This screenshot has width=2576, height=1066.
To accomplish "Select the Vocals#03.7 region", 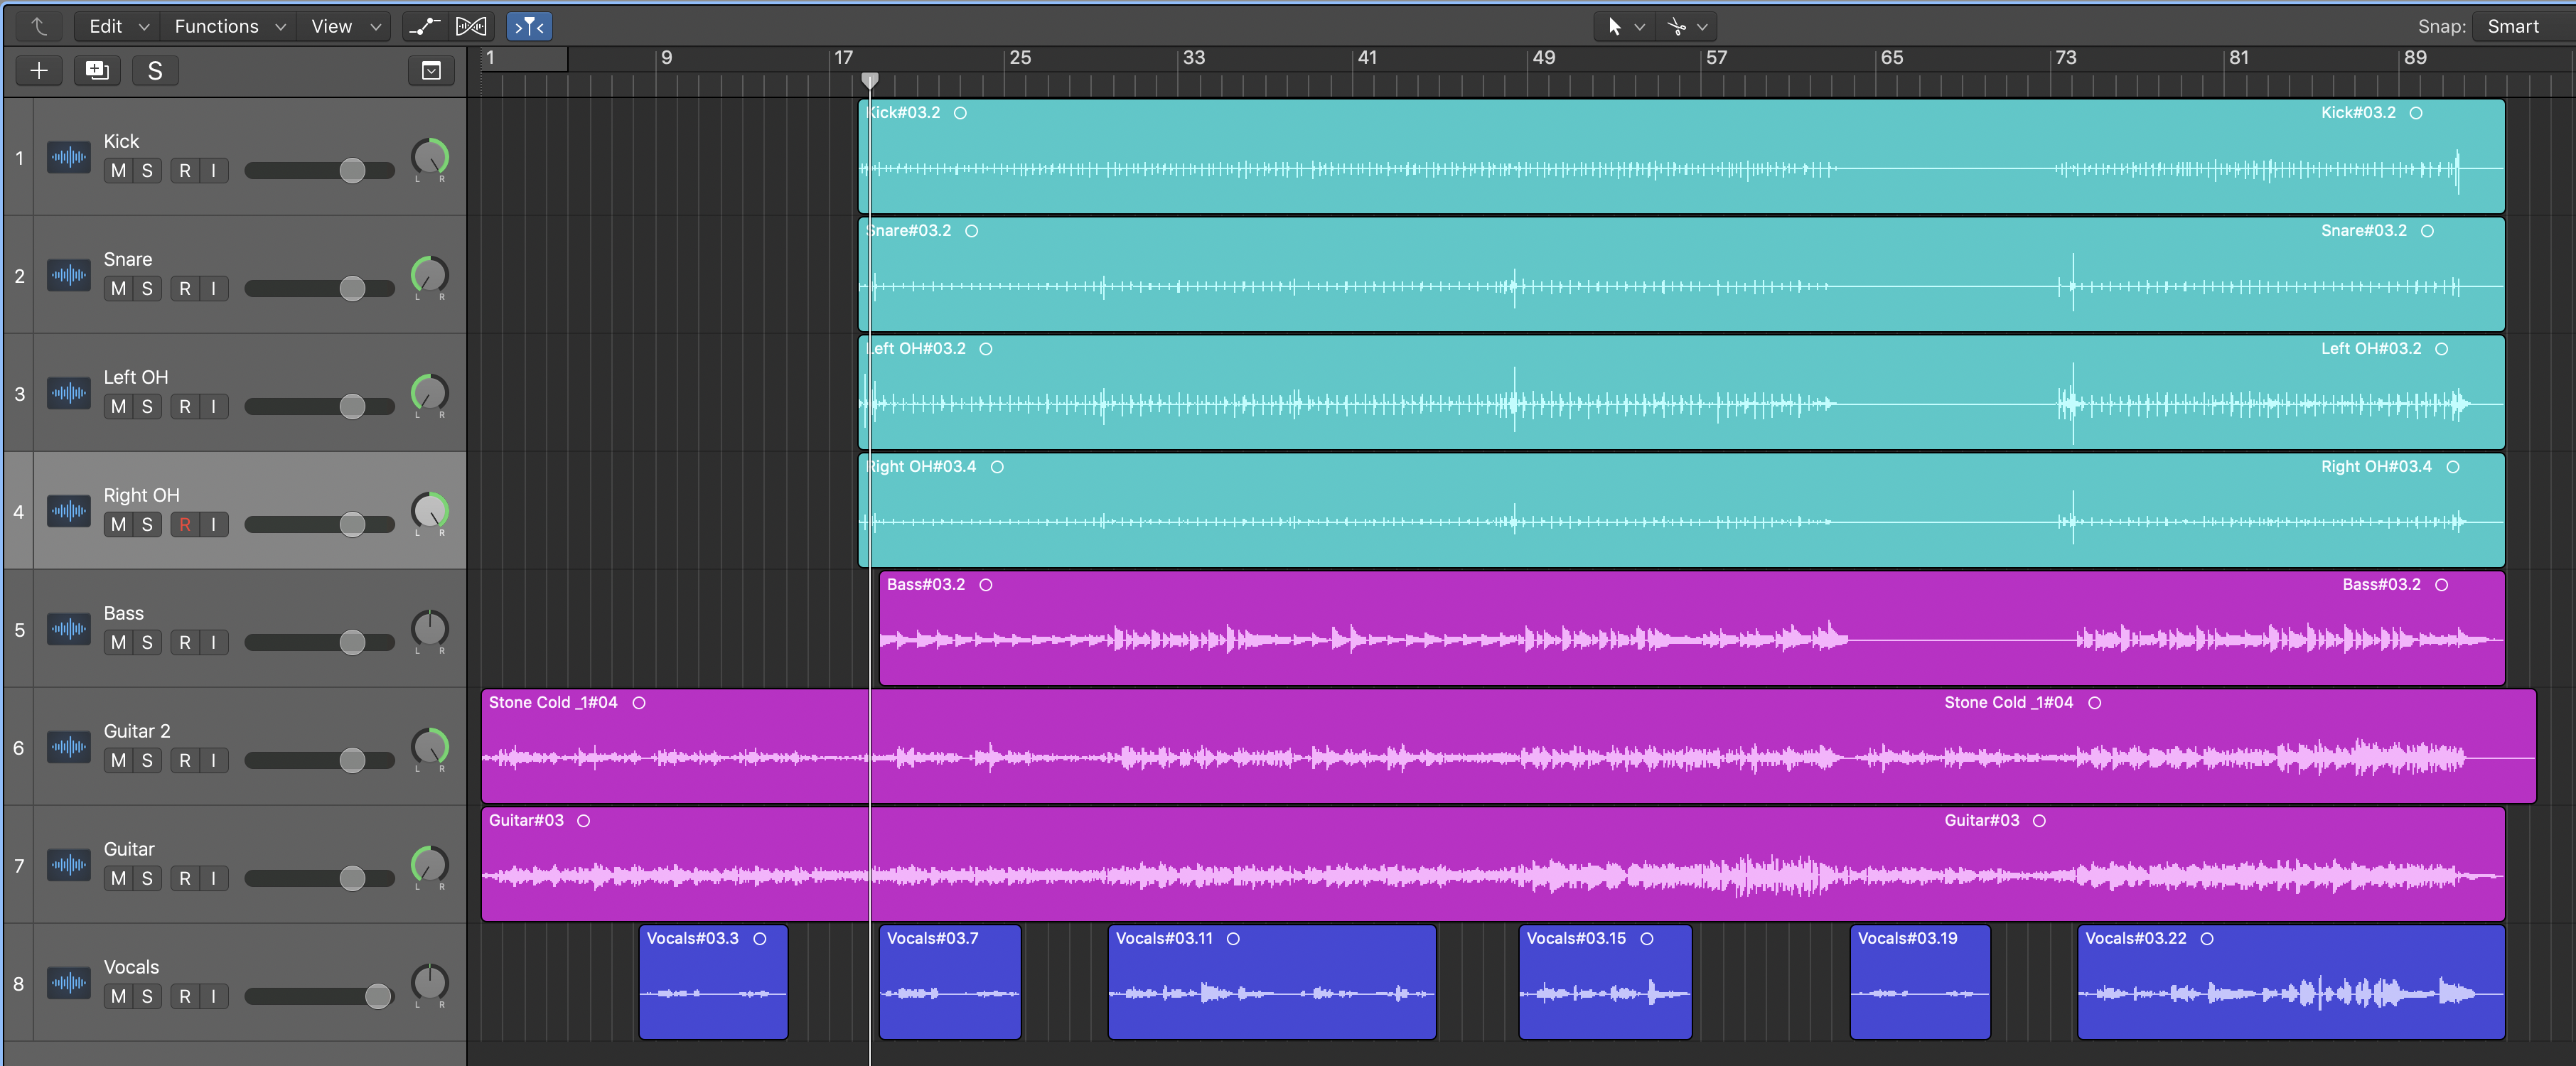I will (950, 983).
